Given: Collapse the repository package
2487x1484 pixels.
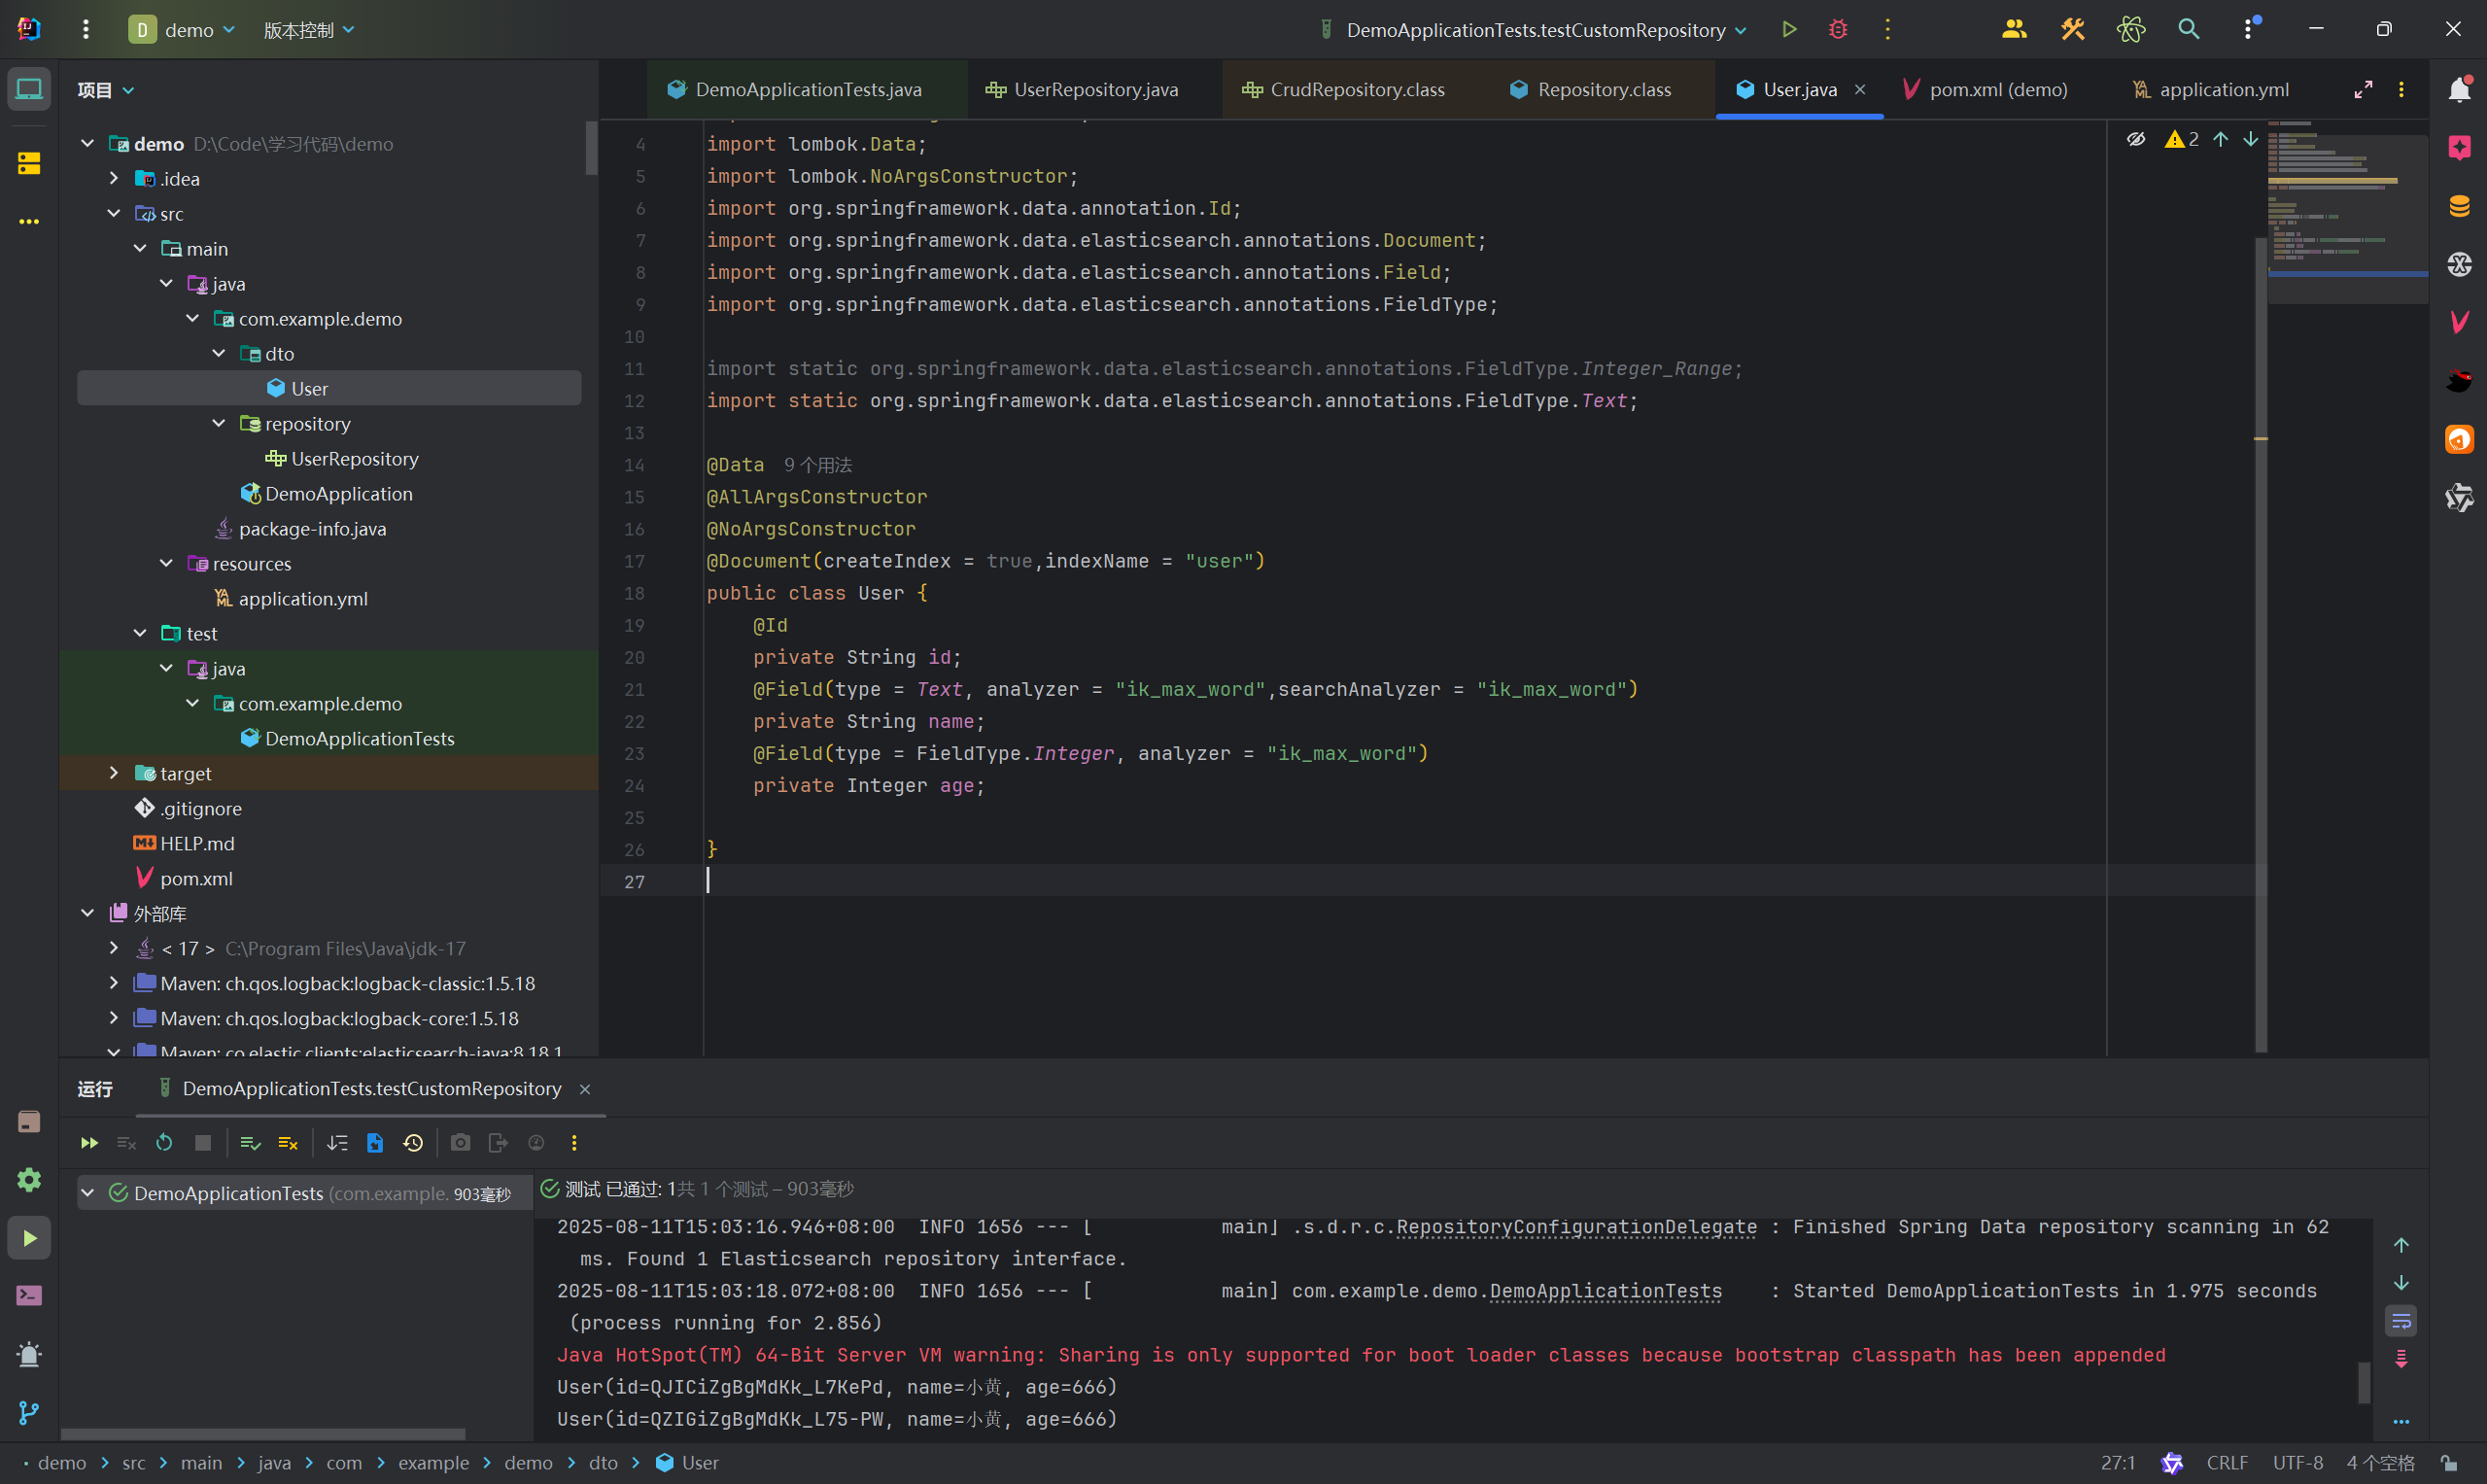Looking at the screenshot, I should pyautogui.click(x=219, y=423).
